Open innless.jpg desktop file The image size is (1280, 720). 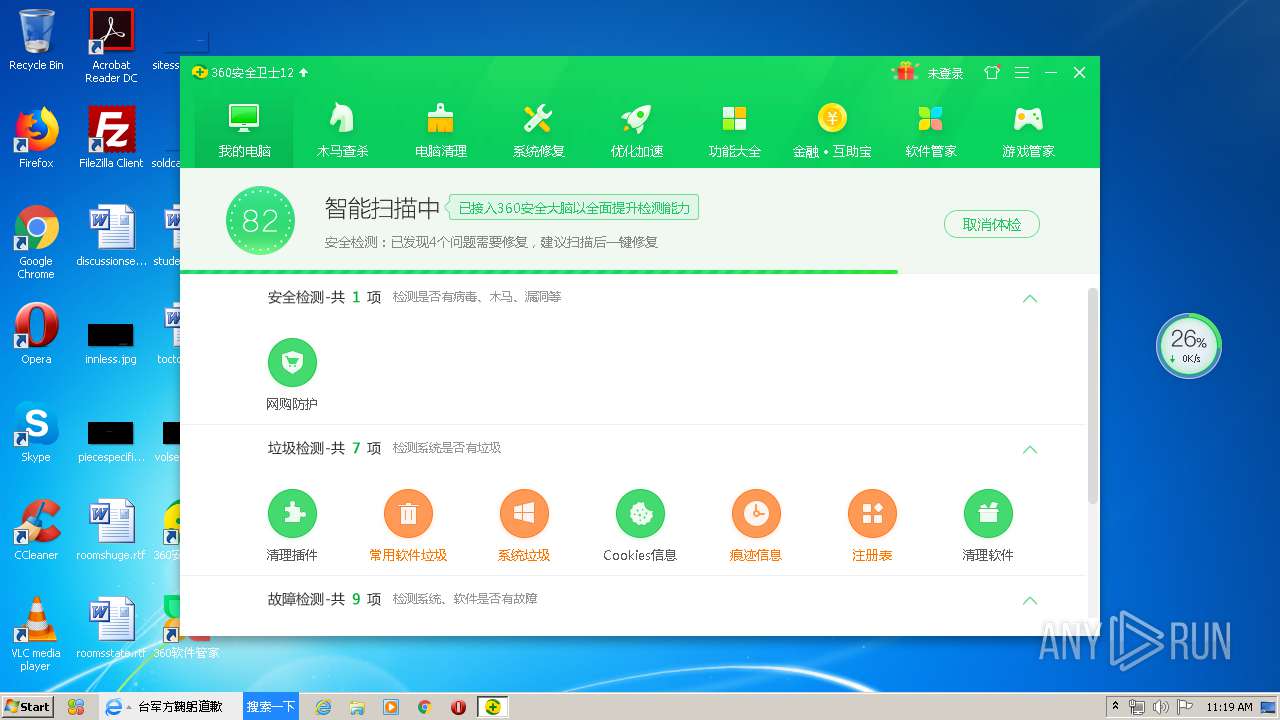(x=111, y=343)
